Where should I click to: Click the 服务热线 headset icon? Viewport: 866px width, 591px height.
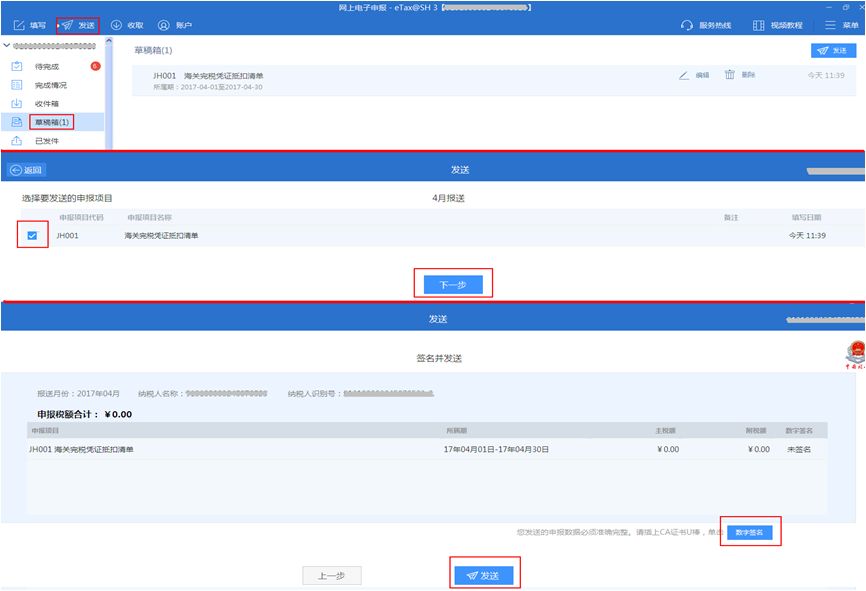687,25
